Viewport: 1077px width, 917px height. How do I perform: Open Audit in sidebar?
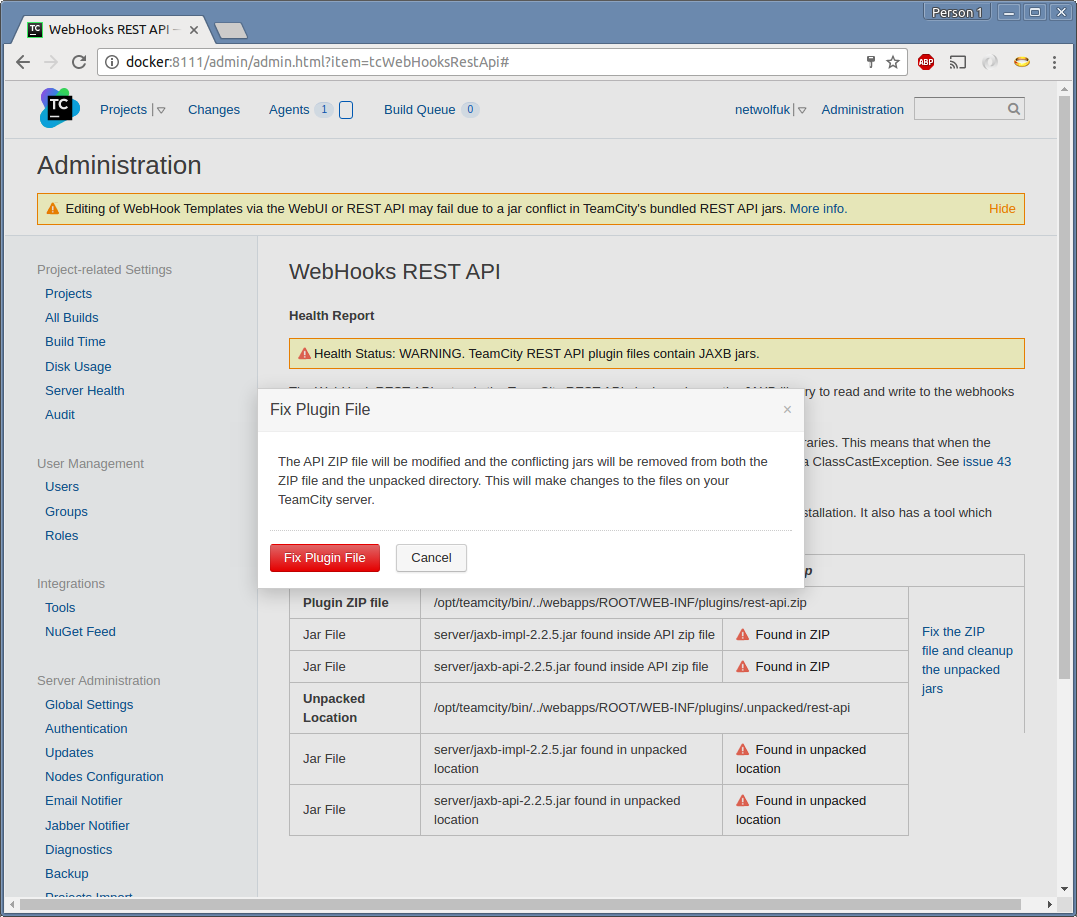point(60,414)
